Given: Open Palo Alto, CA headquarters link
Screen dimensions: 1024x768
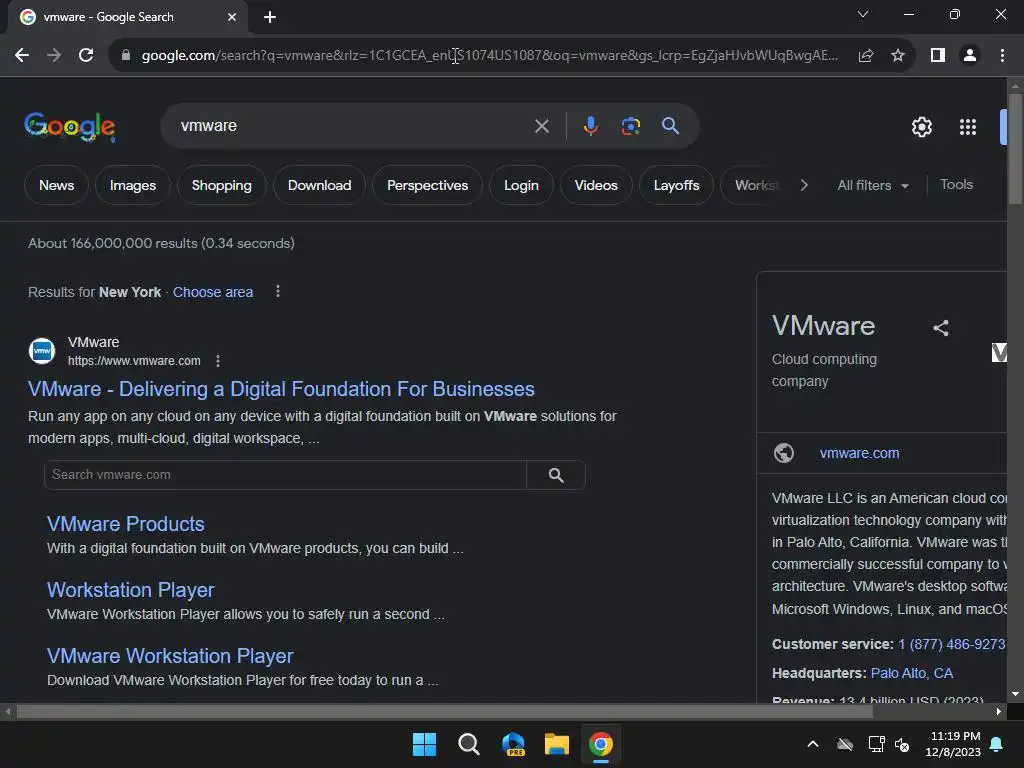Looking at the screenshot, I should pyautogui.click(x=912, y=673).
